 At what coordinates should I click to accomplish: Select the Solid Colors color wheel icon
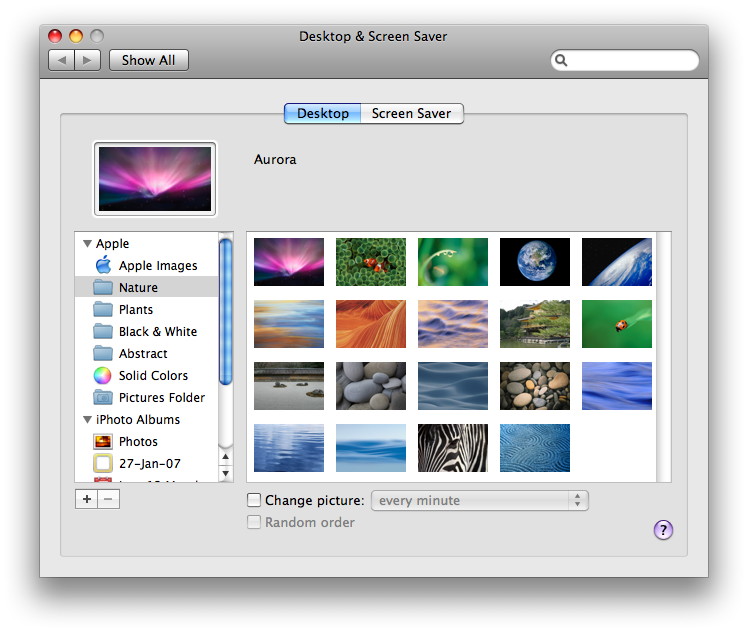click(x=102, y=376)
